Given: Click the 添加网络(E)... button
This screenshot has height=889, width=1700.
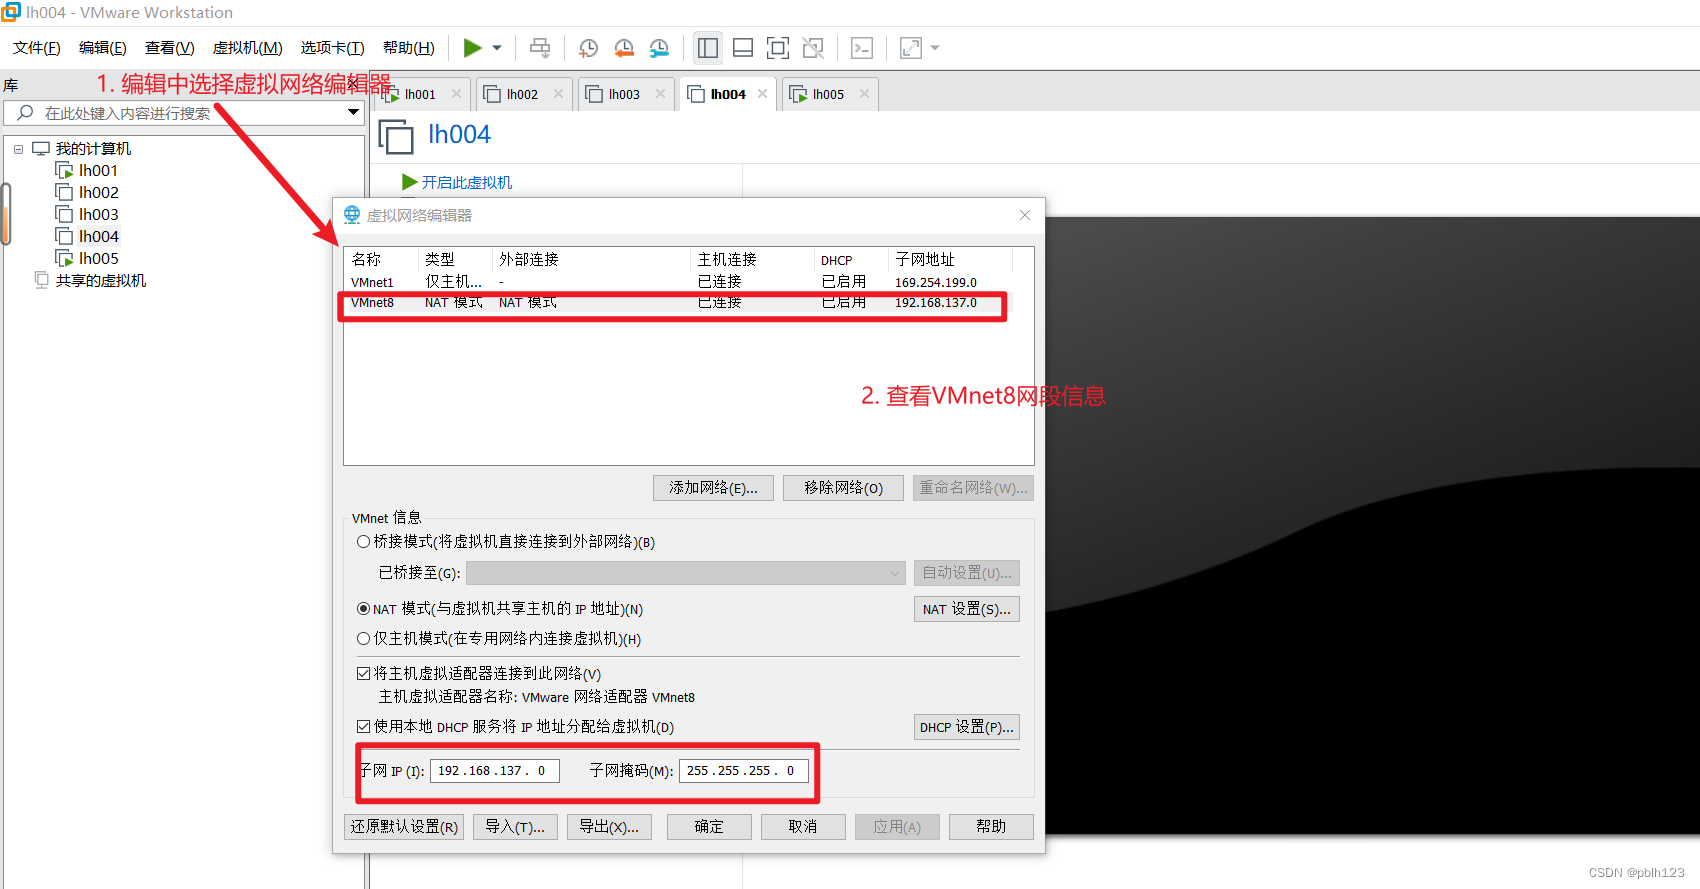Looking at the screenshot, I should (713, 488).
